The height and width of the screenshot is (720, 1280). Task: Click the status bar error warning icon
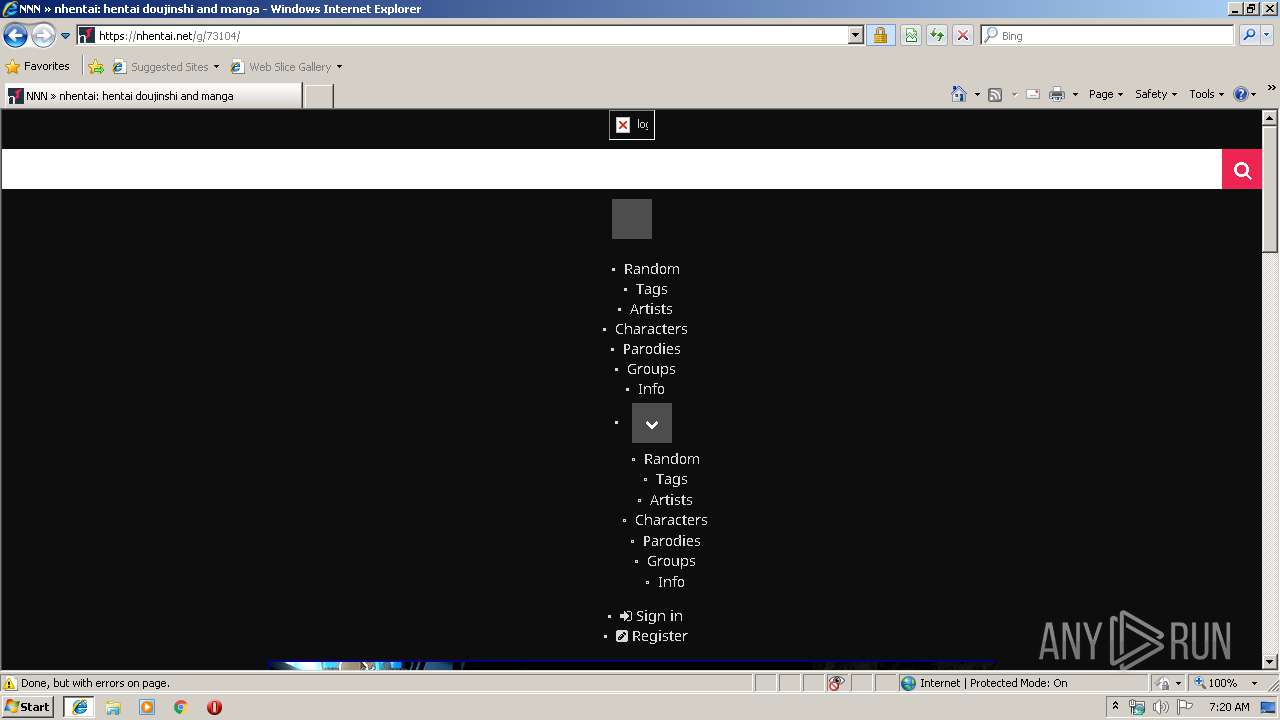(10, 683)
